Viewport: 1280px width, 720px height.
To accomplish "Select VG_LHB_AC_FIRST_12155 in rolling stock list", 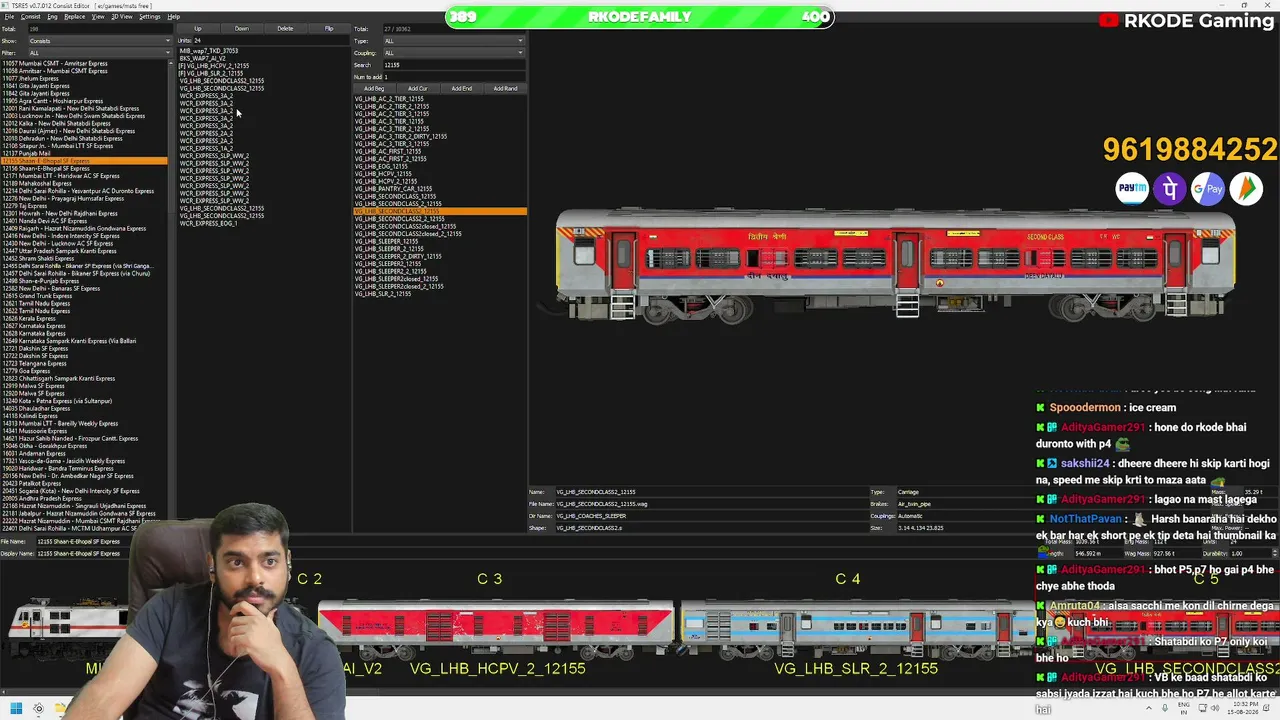I will tap(389, 152).
